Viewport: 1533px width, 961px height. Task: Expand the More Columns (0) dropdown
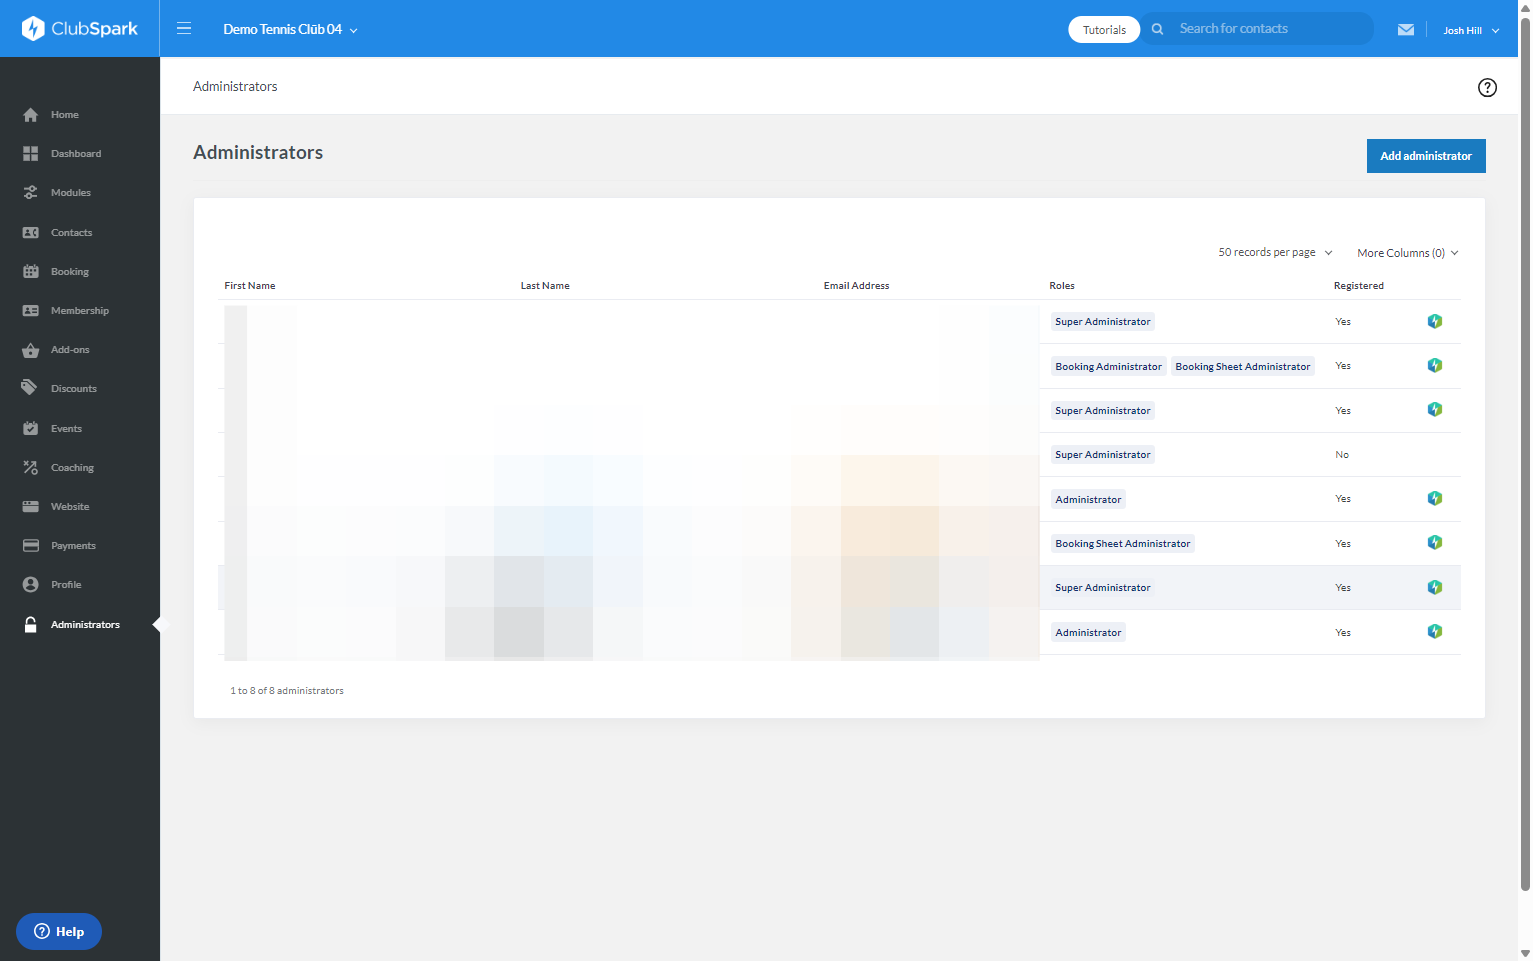click(1408, 253)
